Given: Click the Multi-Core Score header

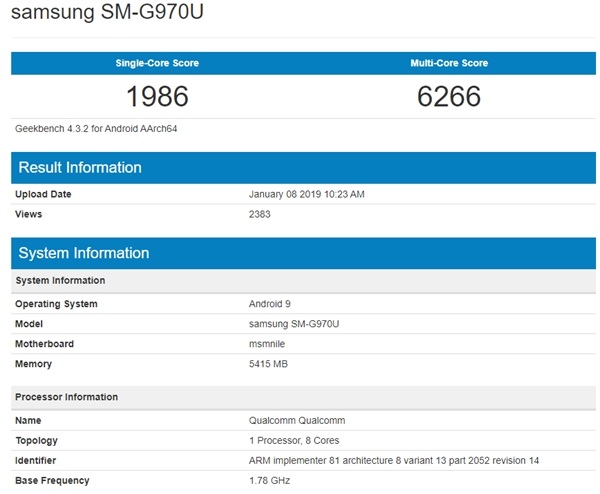Looking at the screenshot, I should (449, 63).
